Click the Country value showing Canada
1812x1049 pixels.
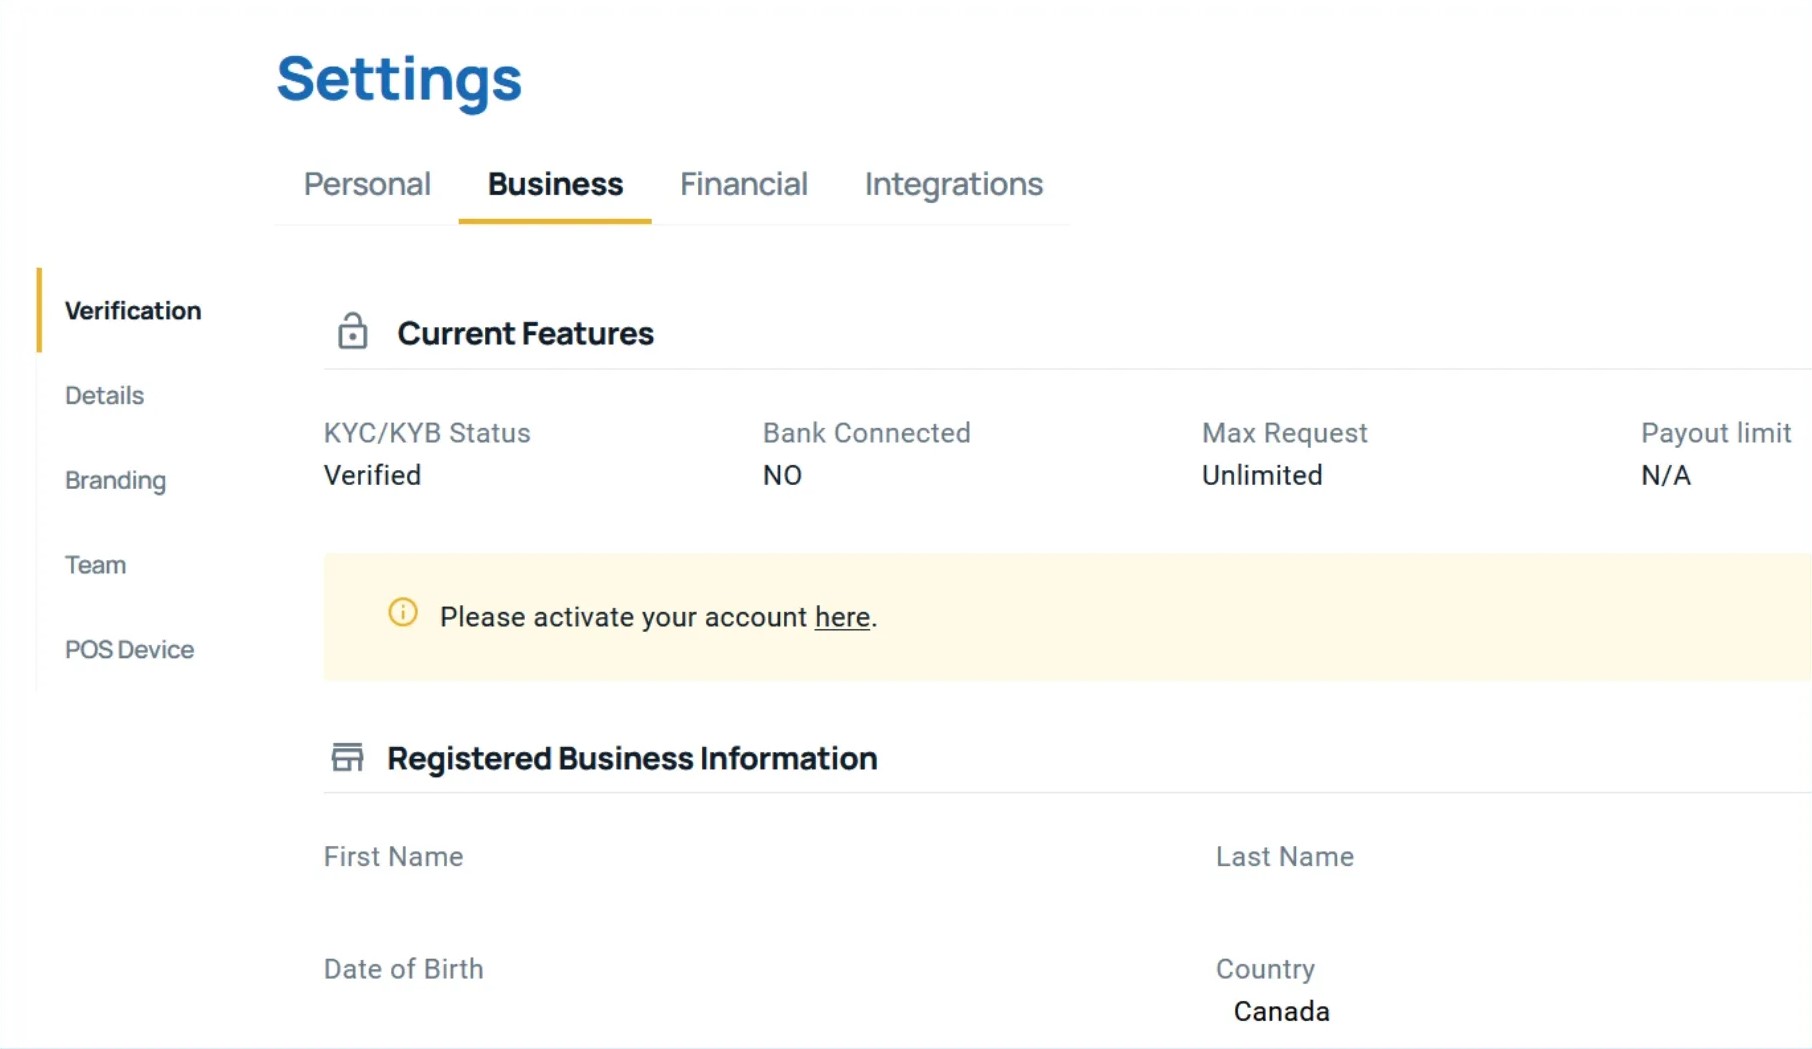[x=1281, y=1011]
